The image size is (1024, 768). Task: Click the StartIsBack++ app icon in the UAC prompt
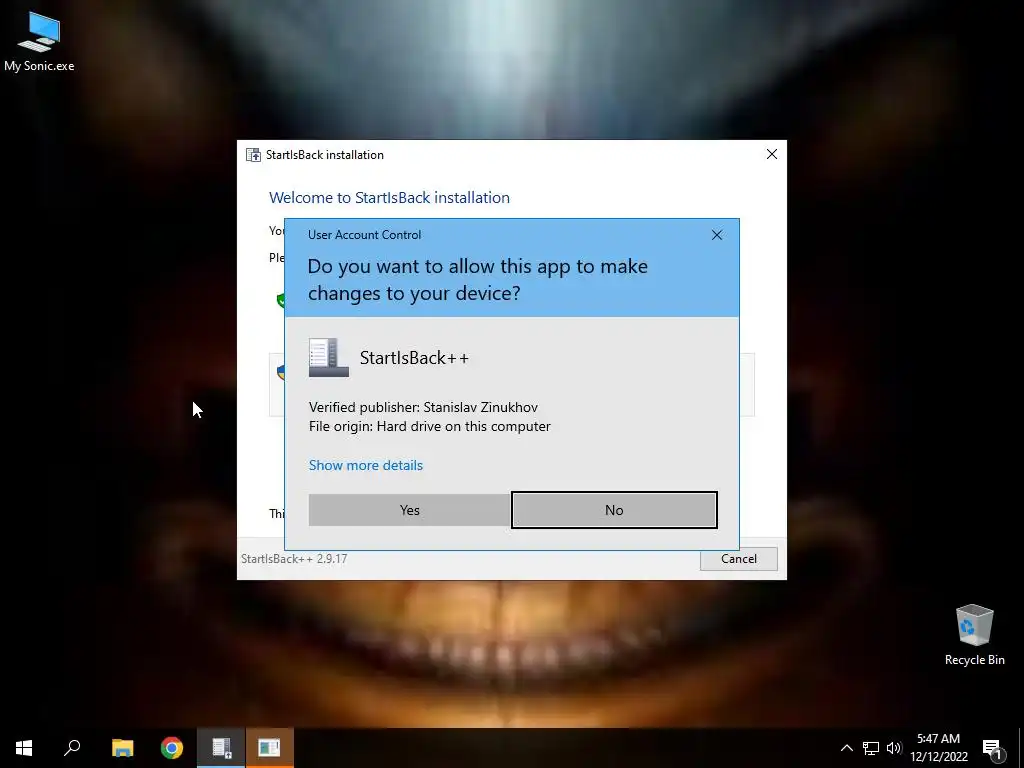(x=328, y=358)
